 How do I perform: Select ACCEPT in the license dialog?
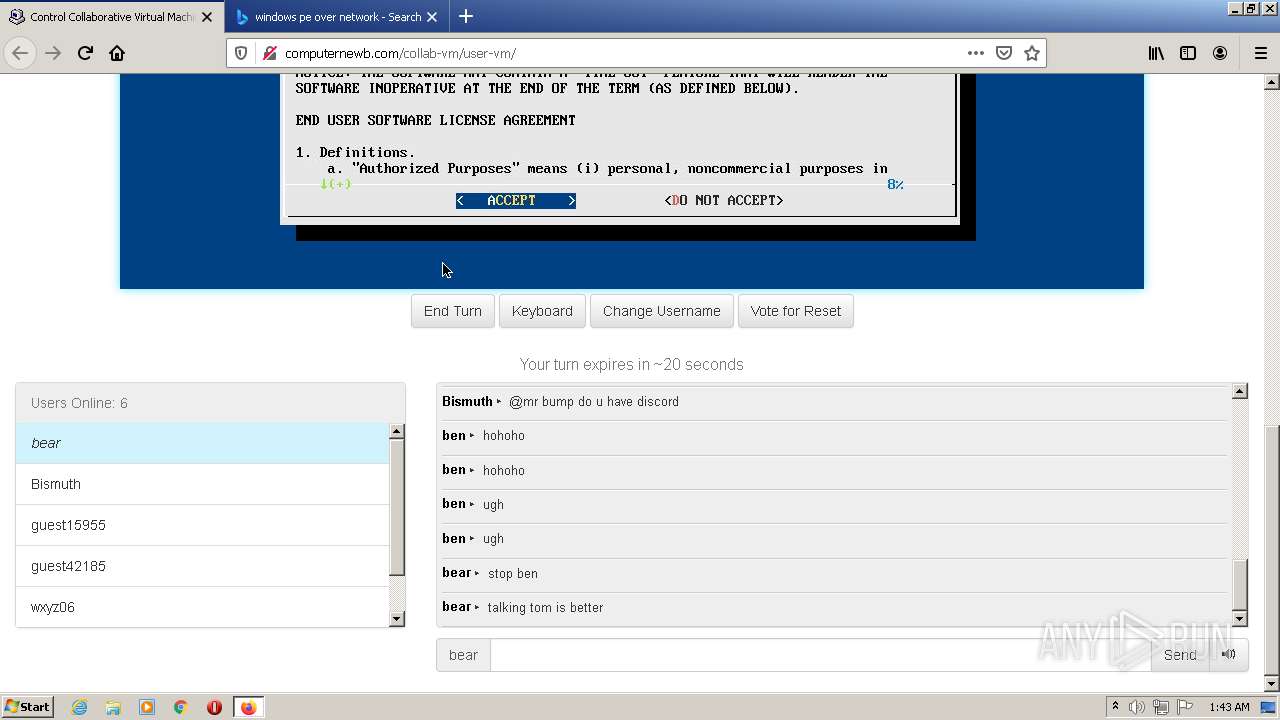(x=515, y=200)
